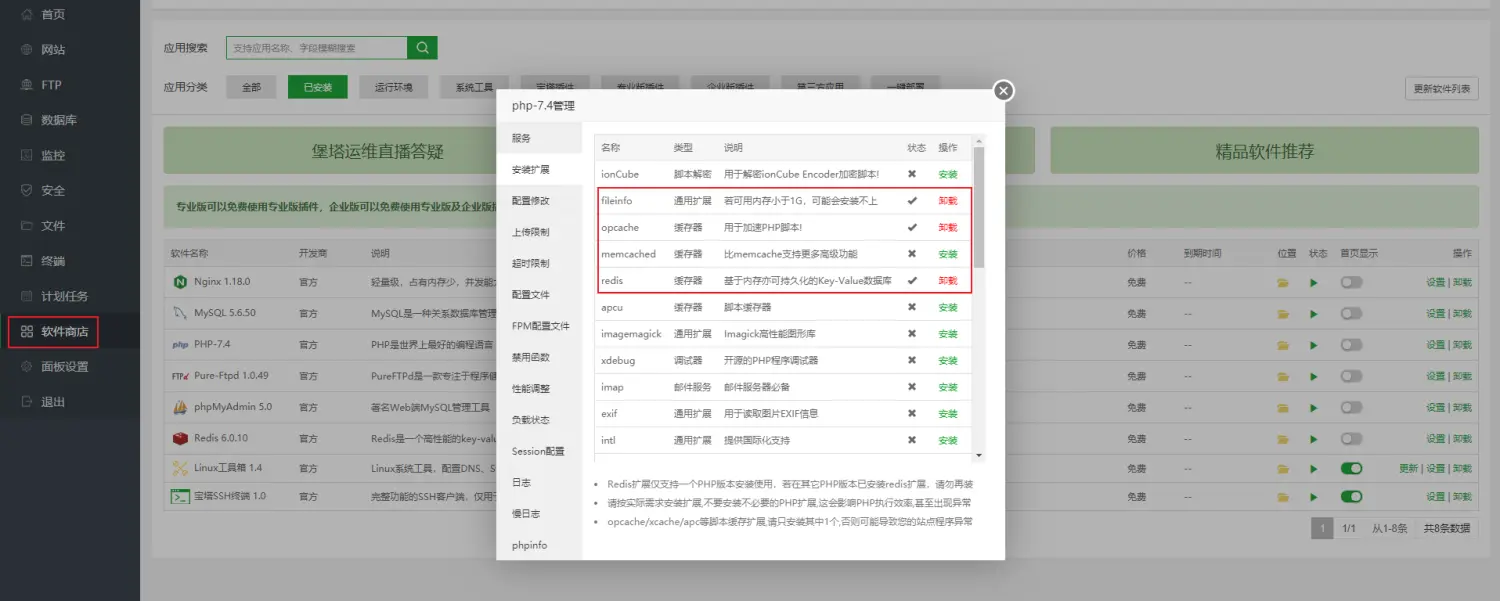Disable homepage display for Linux工具箱

(1351, 468)
